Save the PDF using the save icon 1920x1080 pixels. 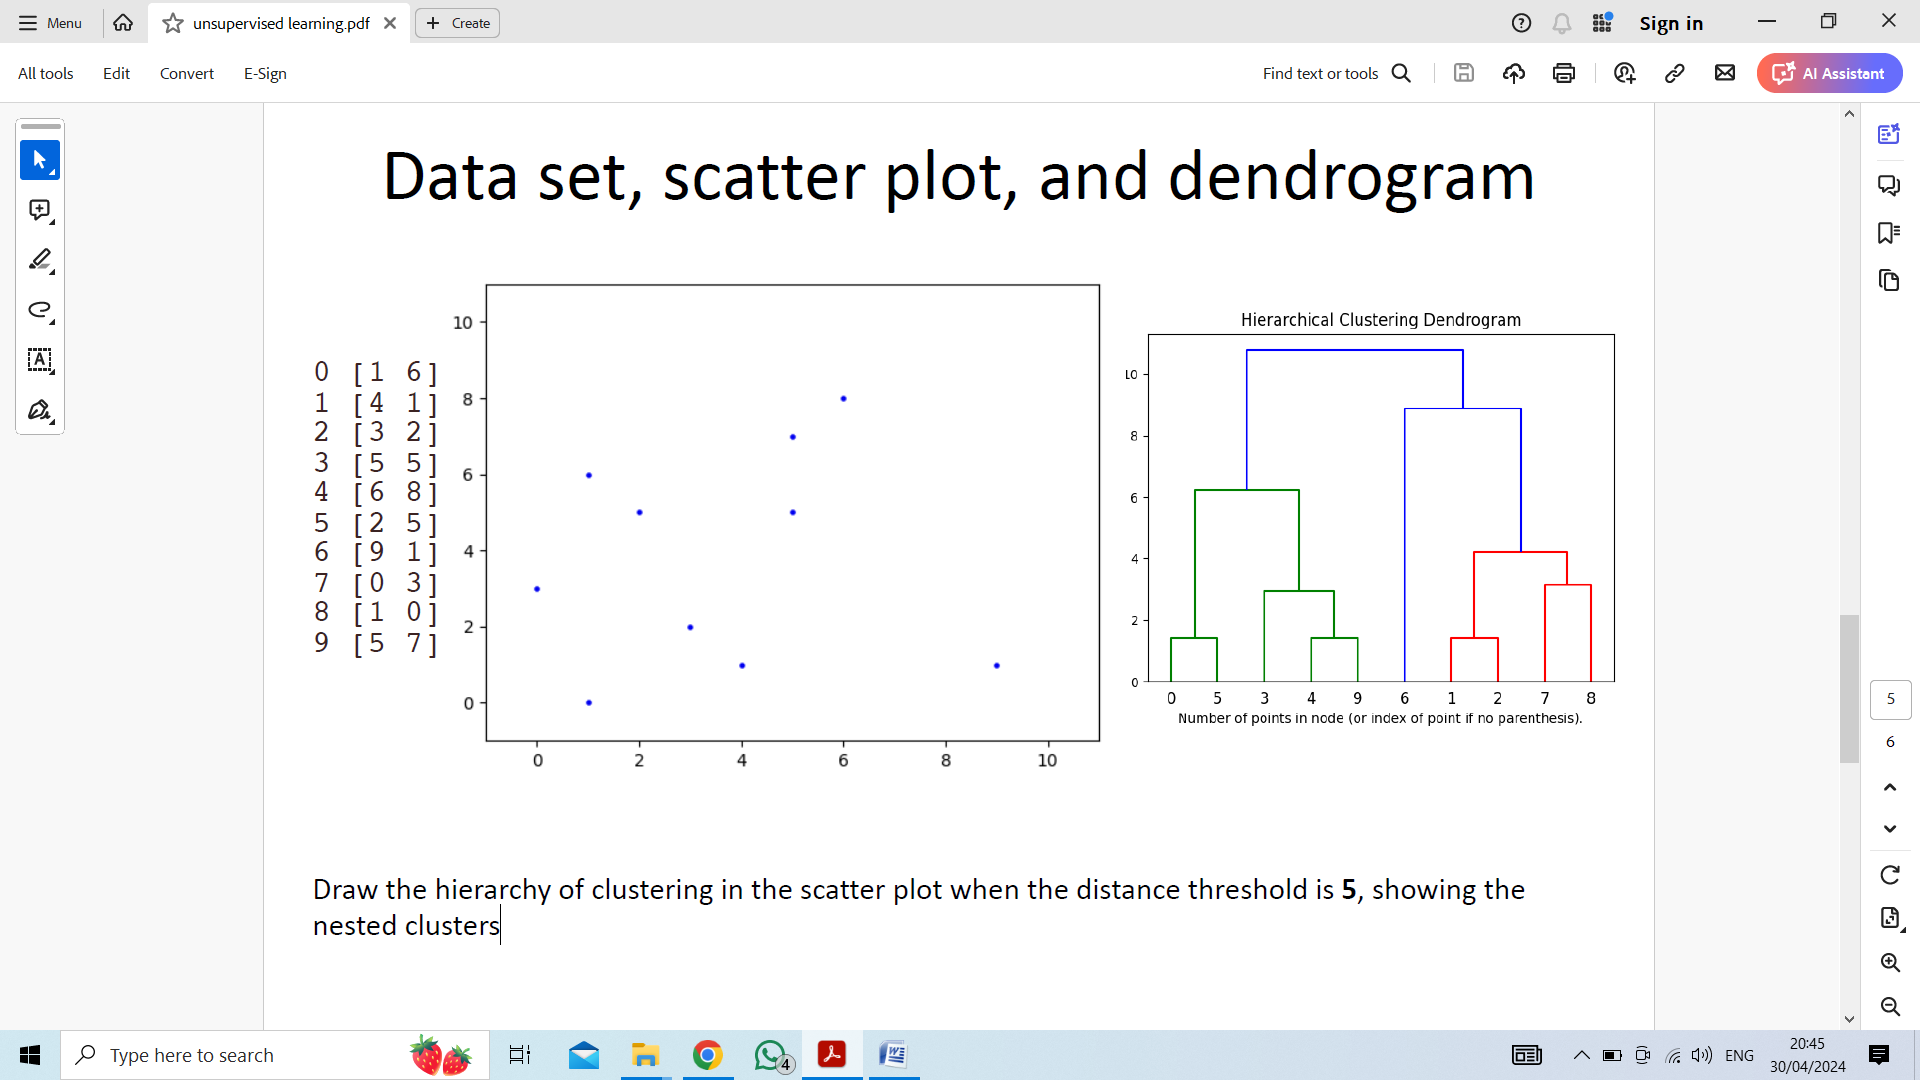pos(1463,73)
